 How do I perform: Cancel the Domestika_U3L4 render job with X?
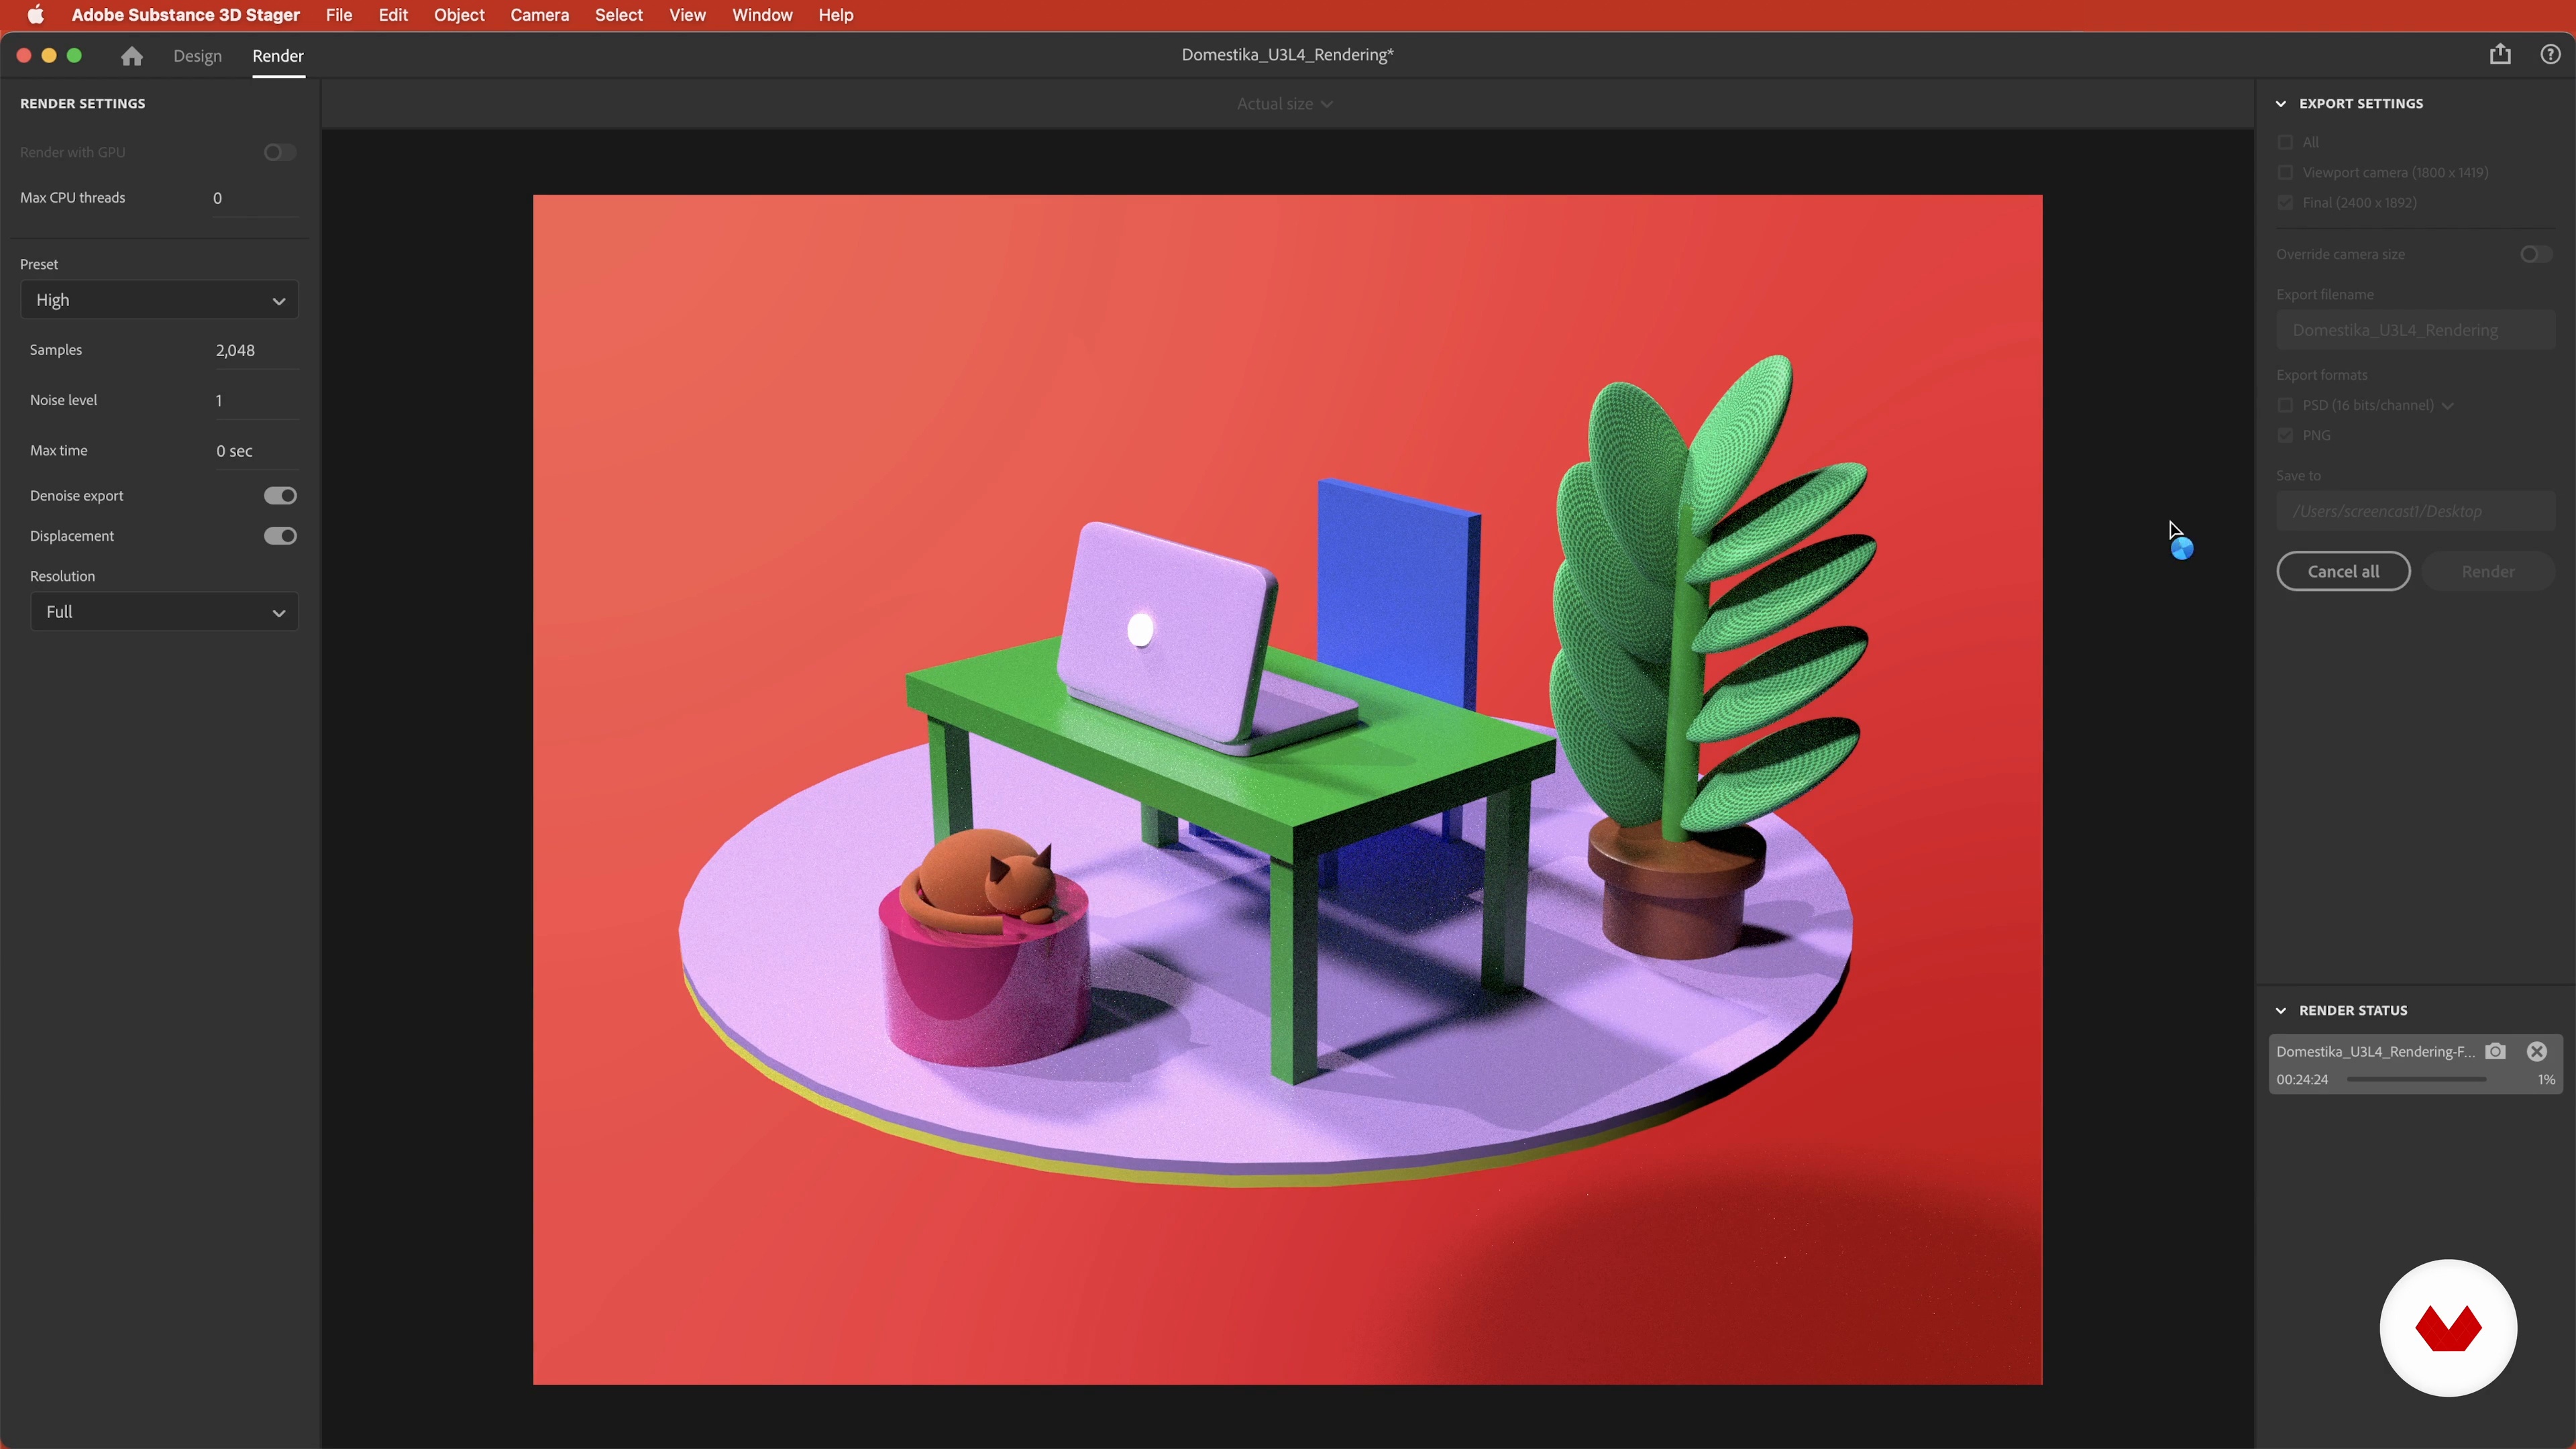pos(2537,1051)
